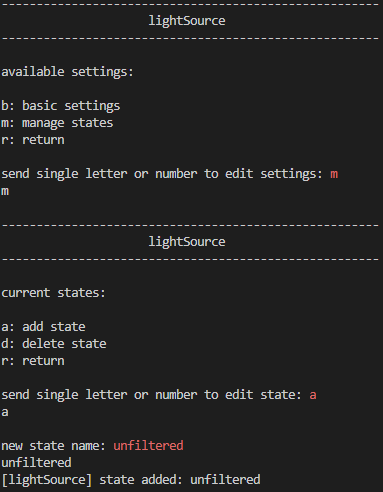The image size is (383, 492).
Task: Click the 'a: add state' option
Action: [x=43, y=327]
